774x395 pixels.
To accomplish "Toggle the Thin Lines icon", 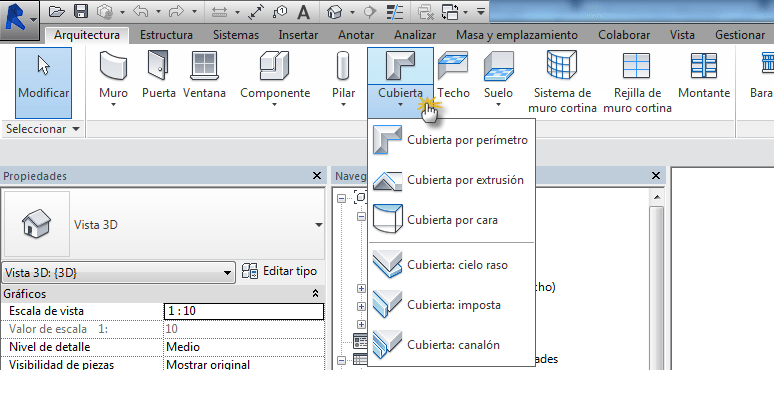I will (x=394, y=12).
